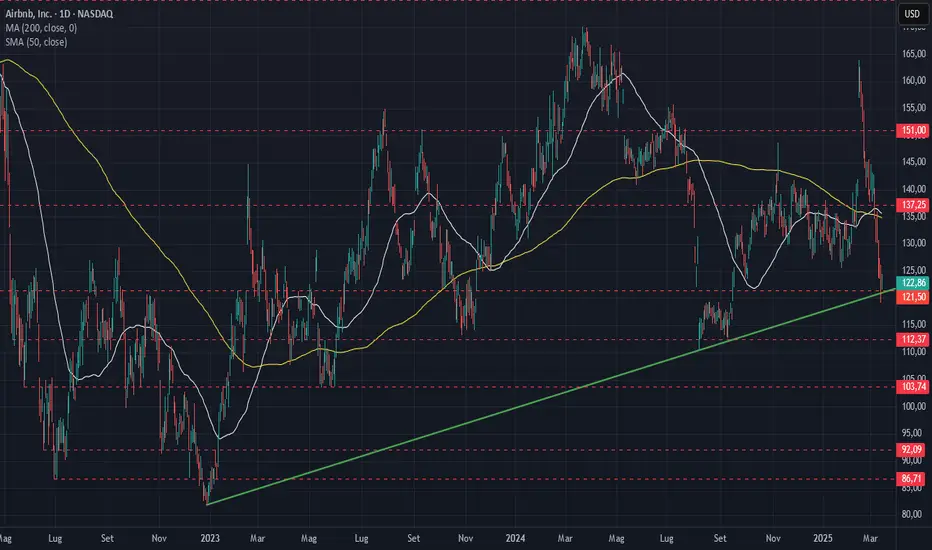Select the SMA (50, close) indicator label

[36, 42]
